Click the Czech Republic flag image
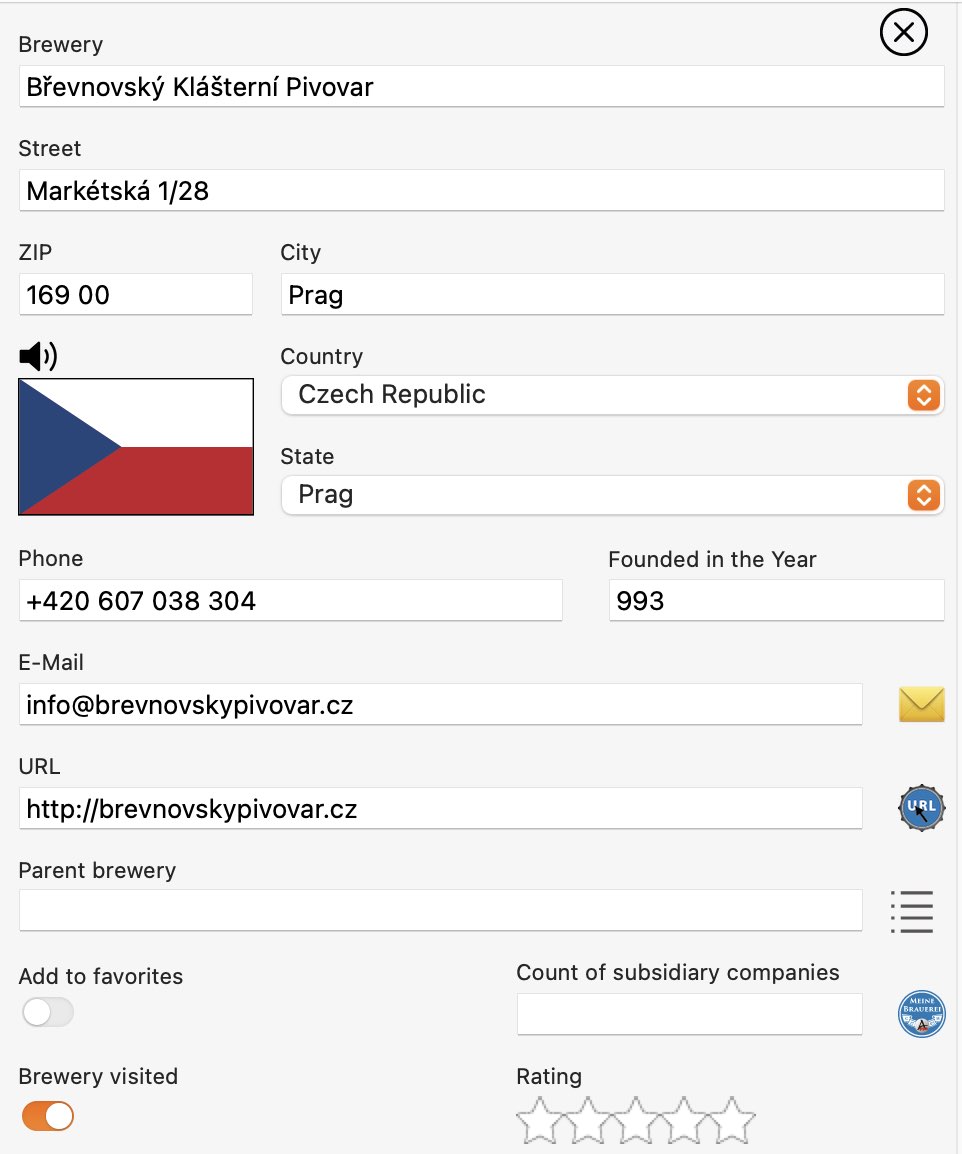Viewport: 962px width, 1154px height. (x=136, y=447)
